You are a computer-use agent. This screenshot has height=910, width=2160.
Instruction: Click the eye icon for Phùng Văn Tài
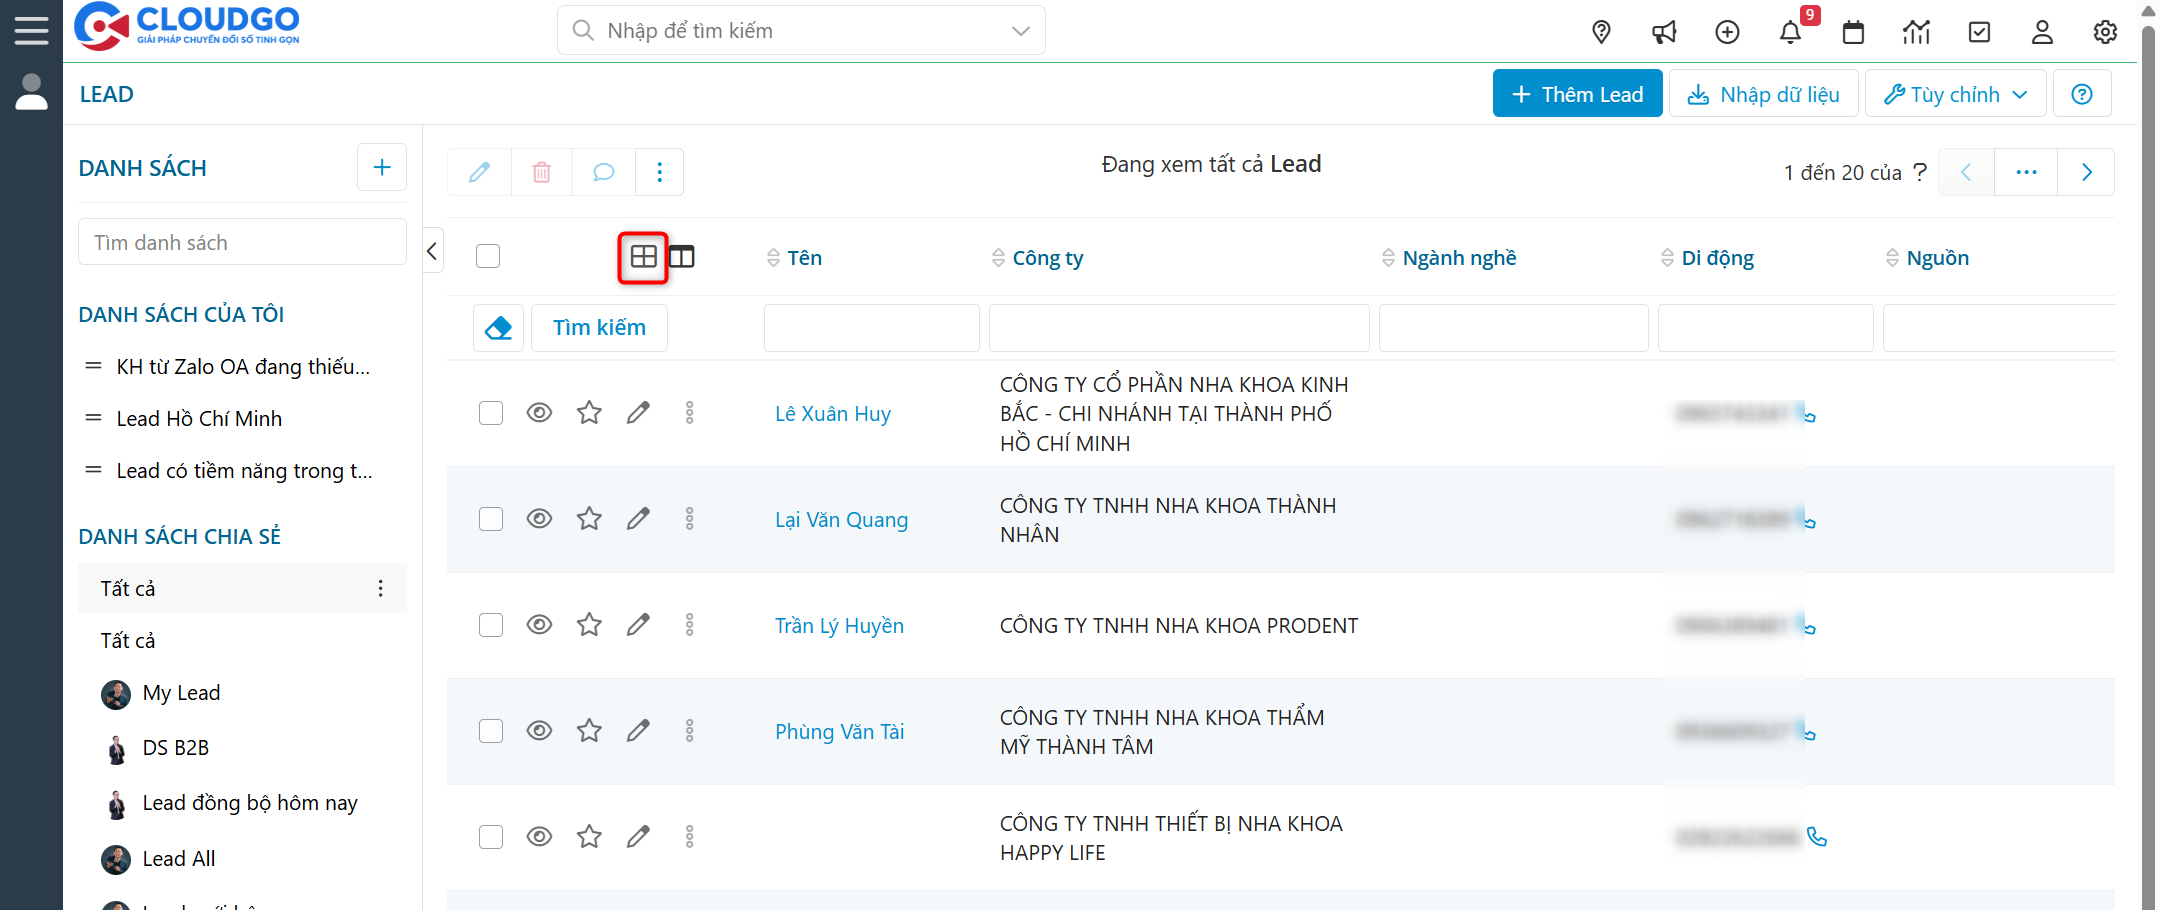[539, 731]
